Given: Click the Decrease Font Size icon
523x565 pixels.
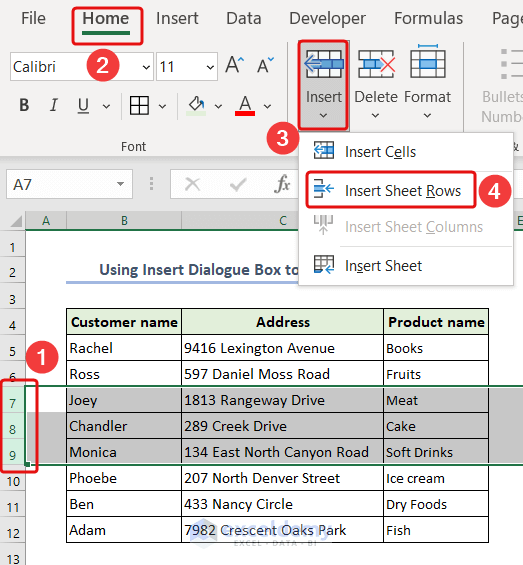Looking at the screenshot, I should 266,65.
